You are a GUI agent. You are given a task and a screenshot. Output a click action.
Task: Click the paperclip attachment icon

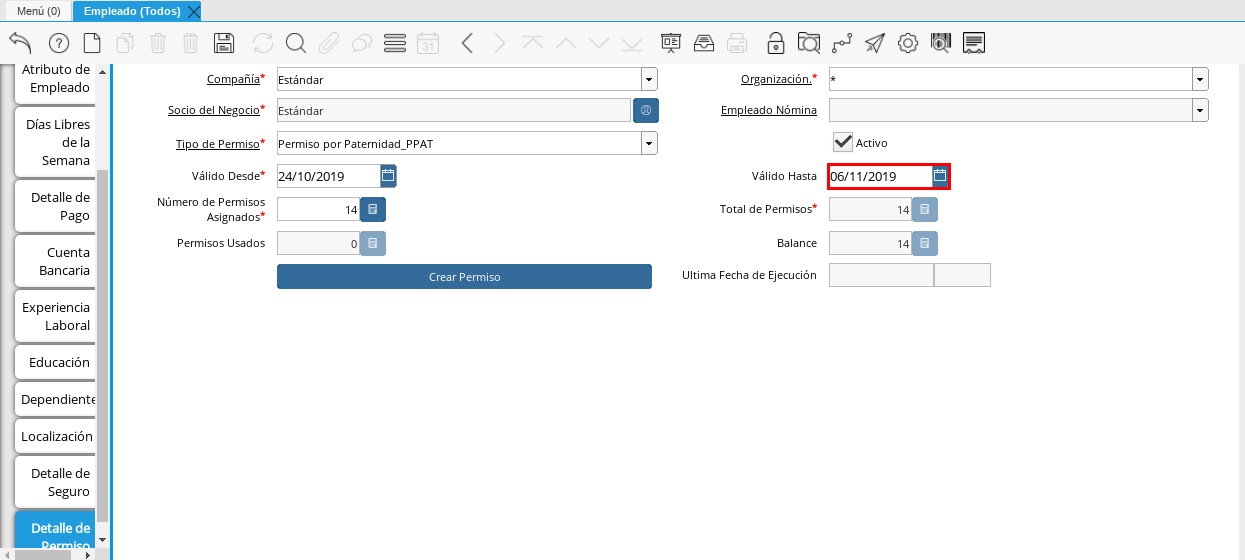(329, 43)
